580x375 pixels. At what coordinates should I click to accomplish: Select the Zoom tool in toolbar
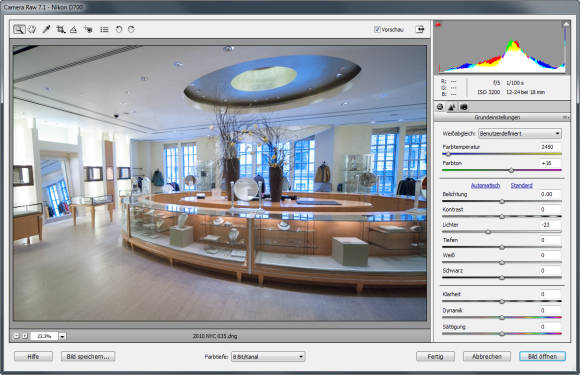click(x=19, y=29)
